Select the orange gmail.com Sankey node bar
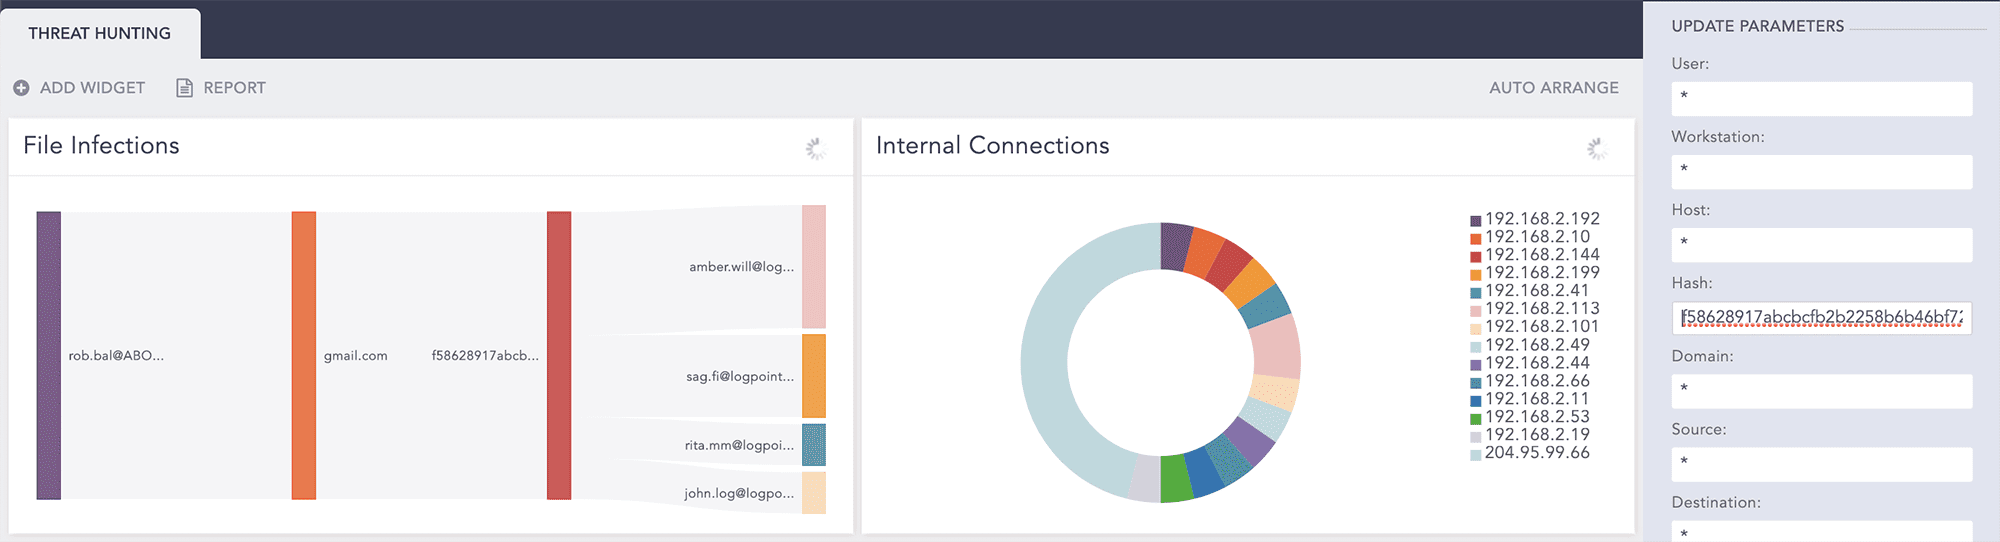The image size is (2000, 542). (304, 355)
